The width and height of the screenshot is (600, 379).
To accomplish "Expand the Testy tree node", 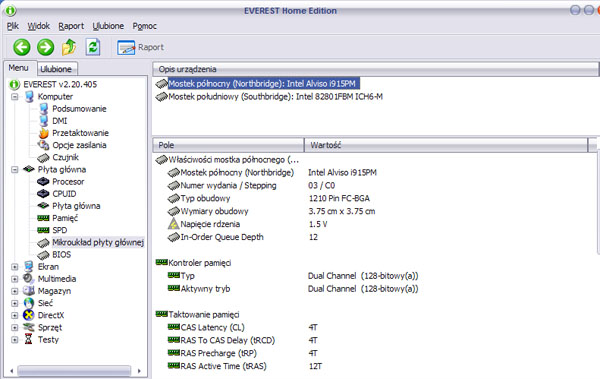I will [15, 340].
